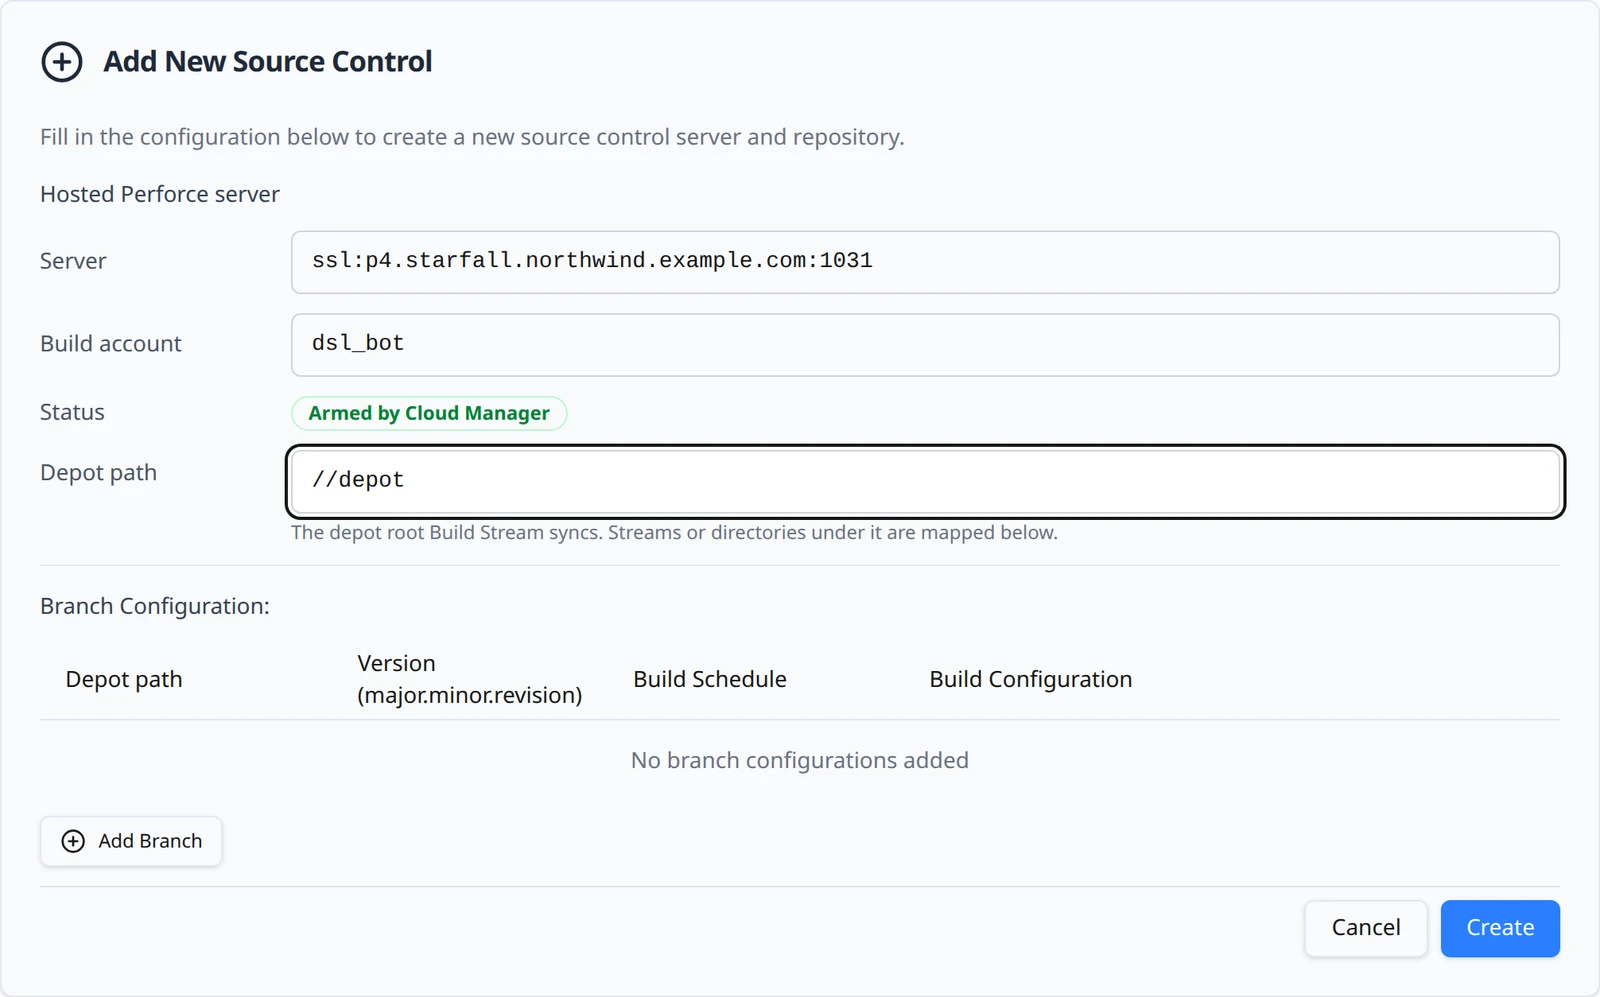Viewport: 1600px width, 997px height.
Task: Click the blue Create button
Action: [1500, 928]
